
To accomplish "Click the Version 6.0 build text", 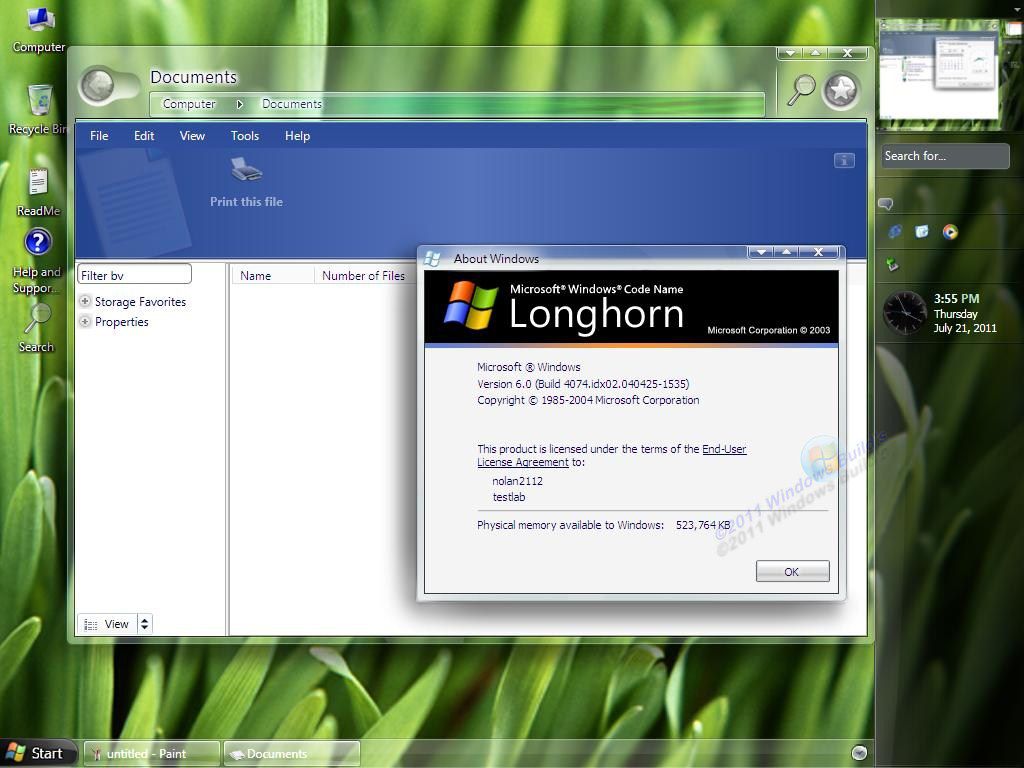I will tap(583, 384).
